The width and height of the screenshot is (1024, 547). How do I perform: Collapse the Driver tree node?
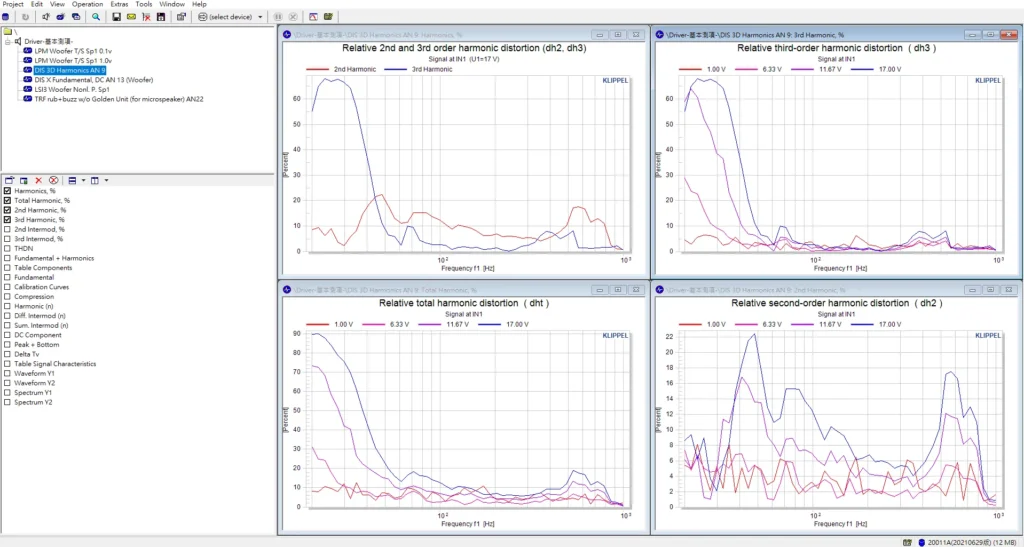[7, 41]
